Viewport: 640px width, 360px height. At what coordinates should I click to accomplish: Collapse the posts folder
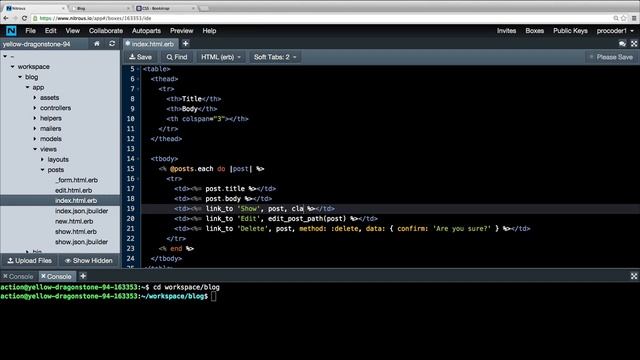pos(42,169)
